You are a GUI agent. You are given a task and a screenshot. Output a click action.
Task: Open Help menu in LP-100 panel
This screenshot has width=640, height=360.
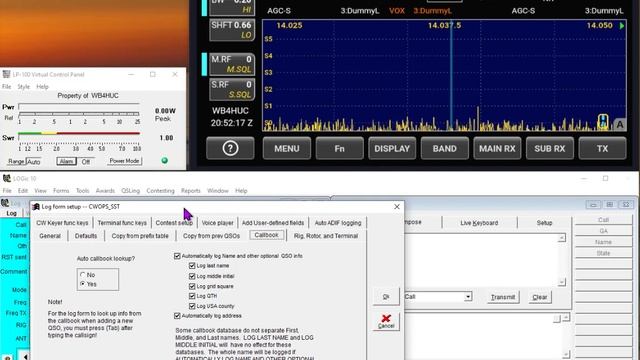42,87
